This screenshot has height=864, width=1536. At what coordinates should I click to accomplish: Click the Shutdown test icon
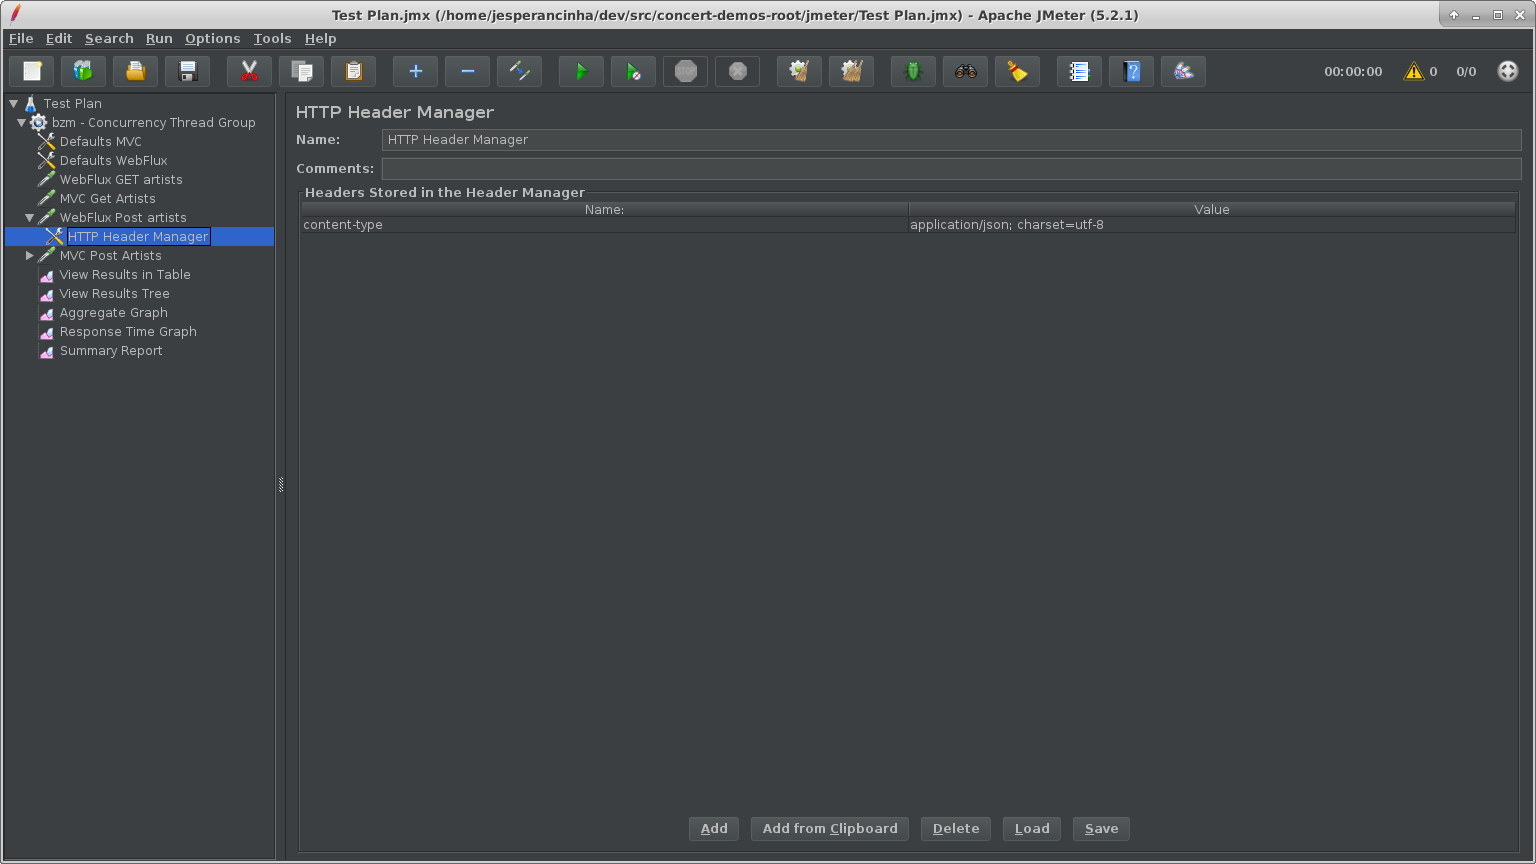[738, 71]
